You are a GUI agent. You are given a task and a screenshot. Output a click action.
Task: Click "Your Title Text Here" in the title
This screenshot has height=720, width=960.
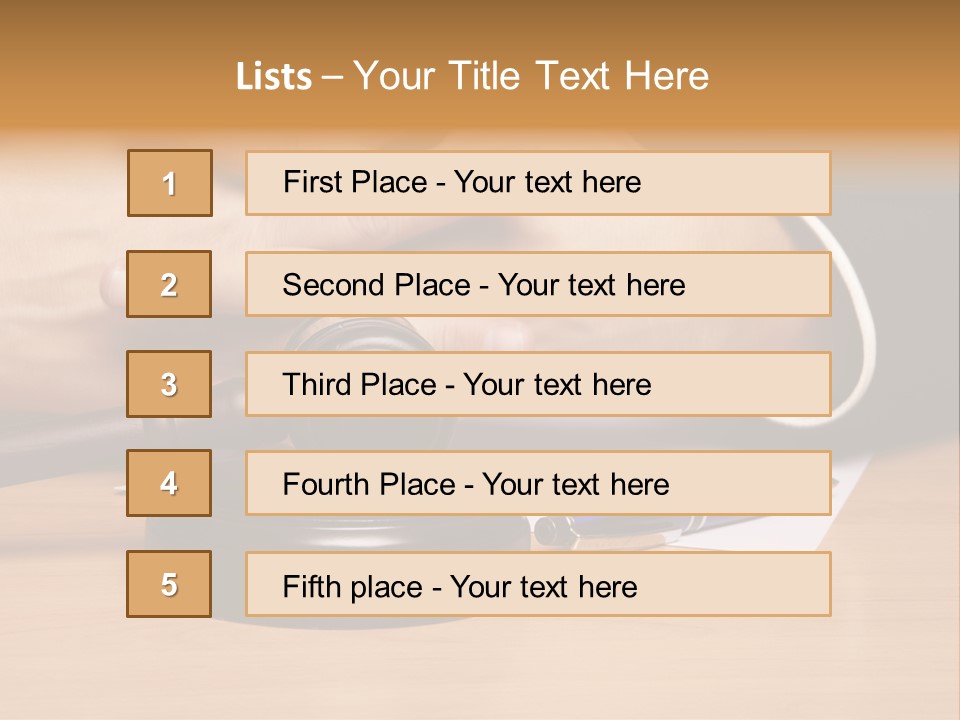pos(531,77)
